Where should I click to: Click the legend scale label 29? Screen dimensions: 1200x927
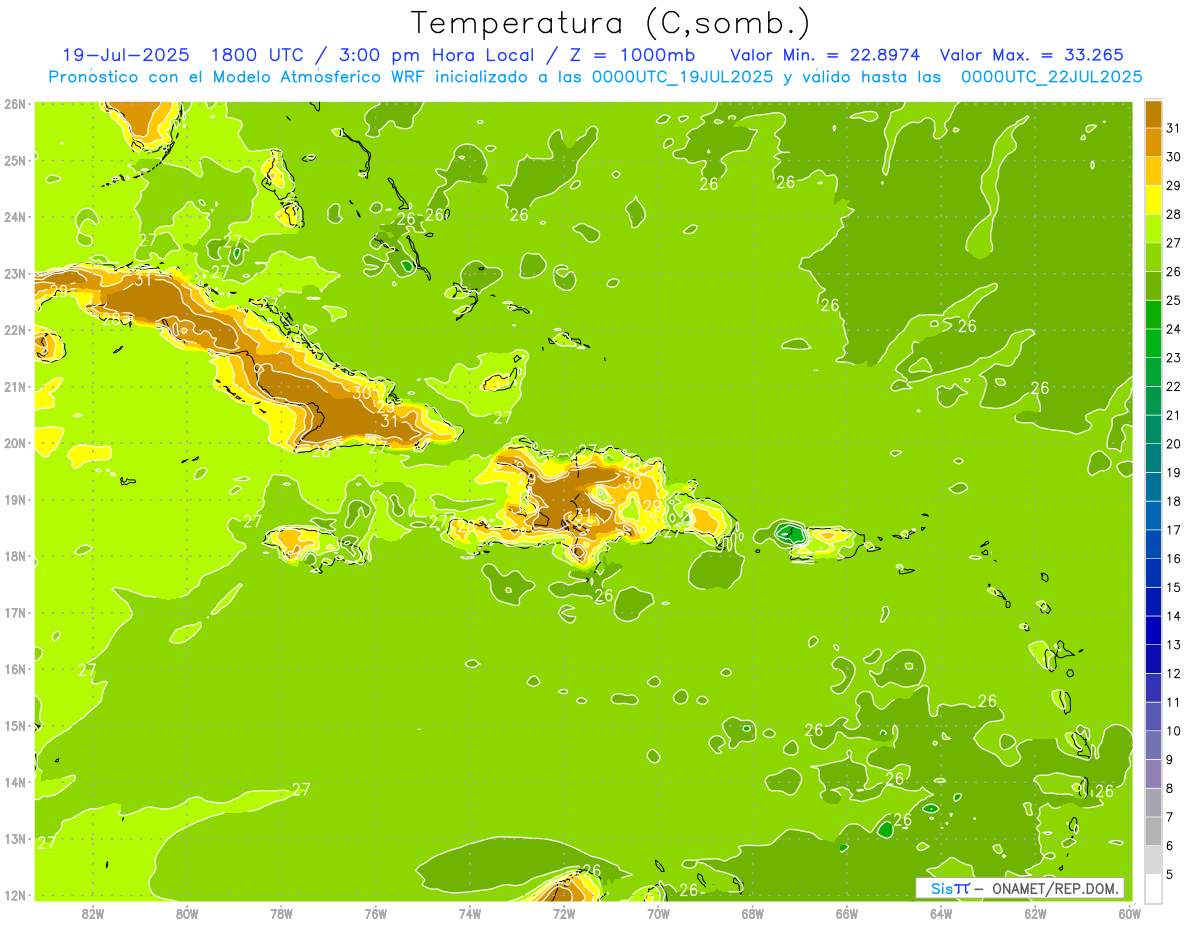tap(1173, 186)
